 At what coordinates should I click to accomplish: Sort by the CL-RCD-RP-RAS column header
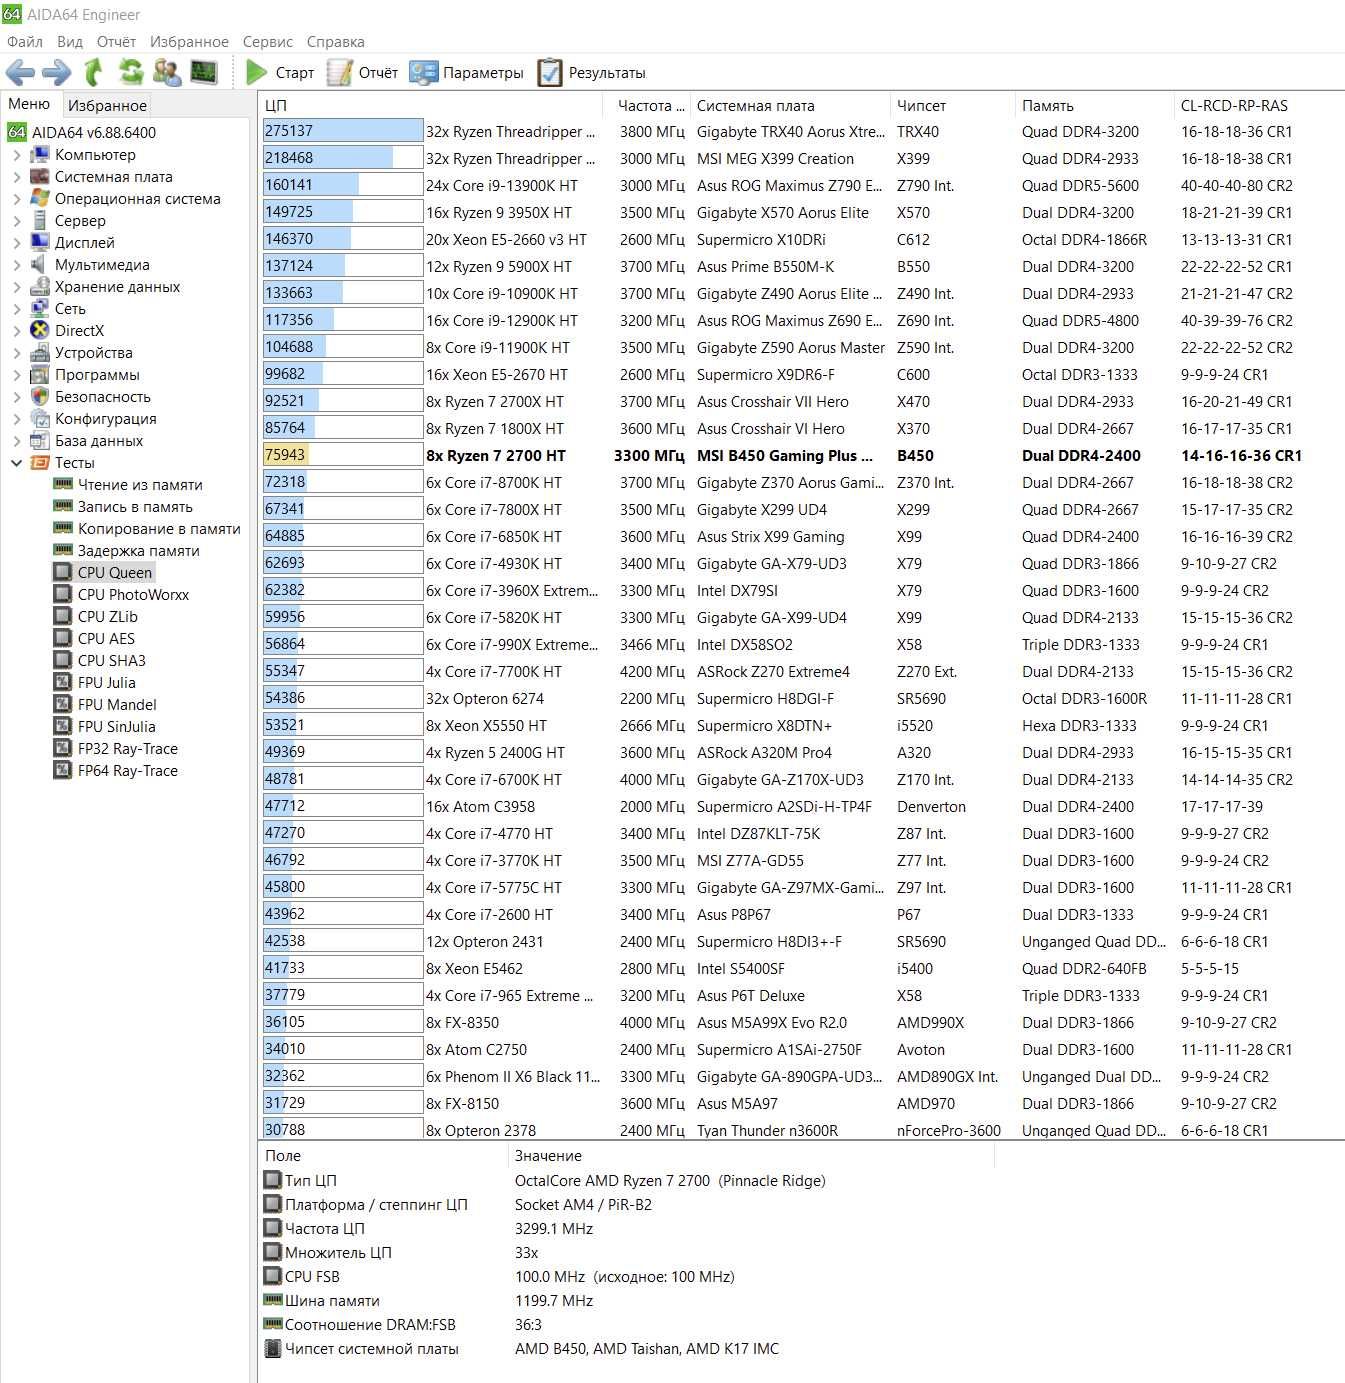click(1258, 105)
